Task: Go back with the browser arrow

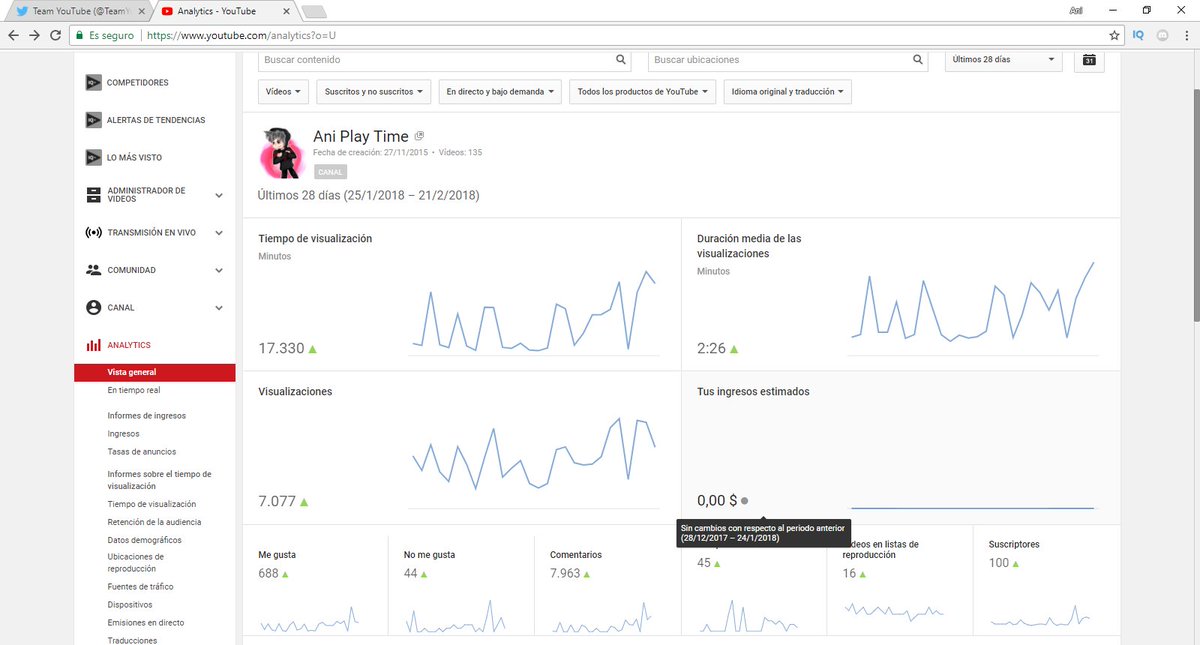Action: click(13, 34)
